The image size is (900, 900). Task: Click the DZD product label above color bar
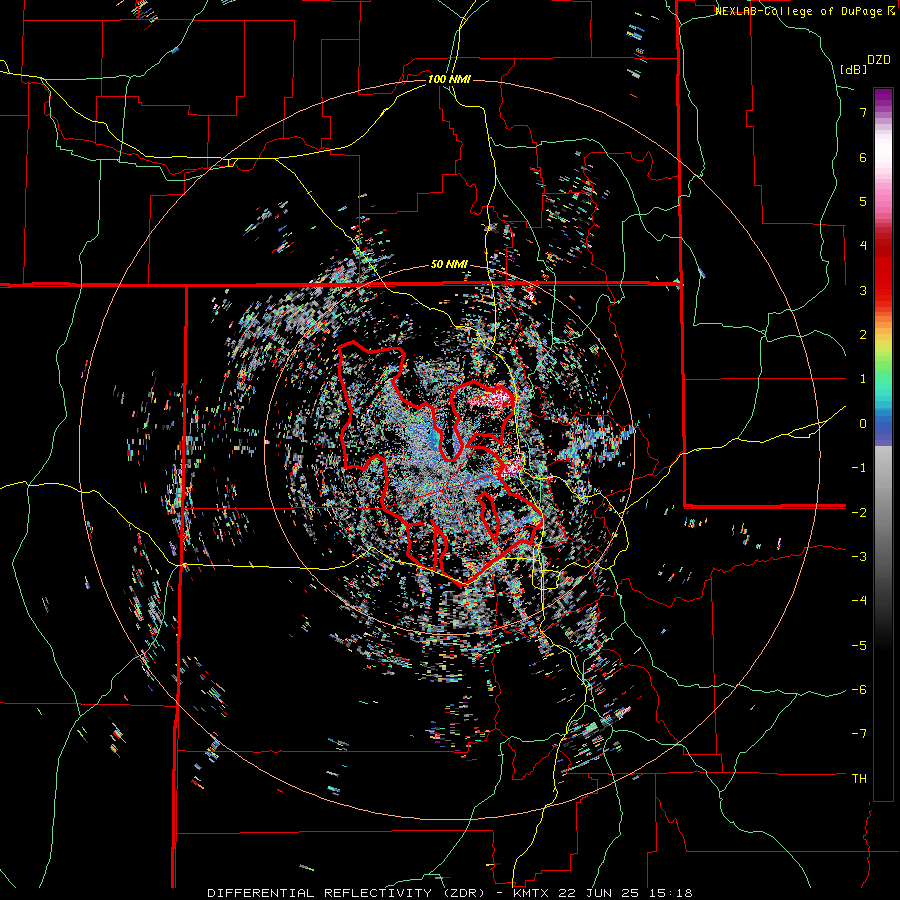879,60
